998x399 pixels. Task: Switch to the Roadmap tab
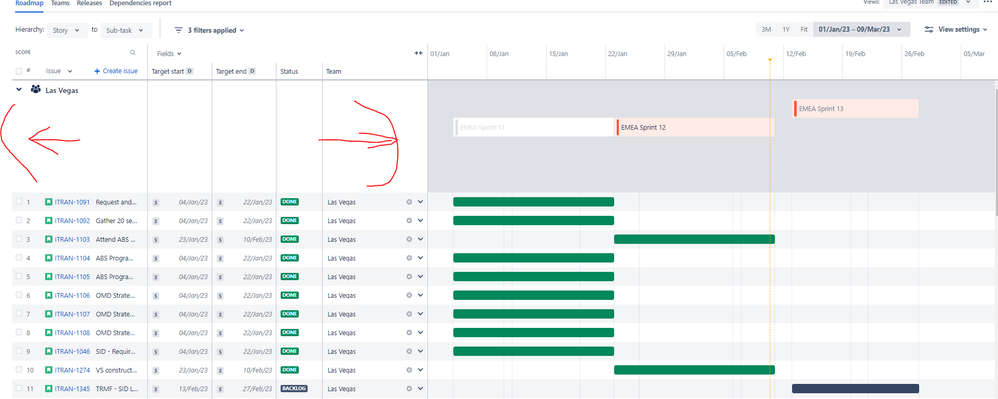29,3
